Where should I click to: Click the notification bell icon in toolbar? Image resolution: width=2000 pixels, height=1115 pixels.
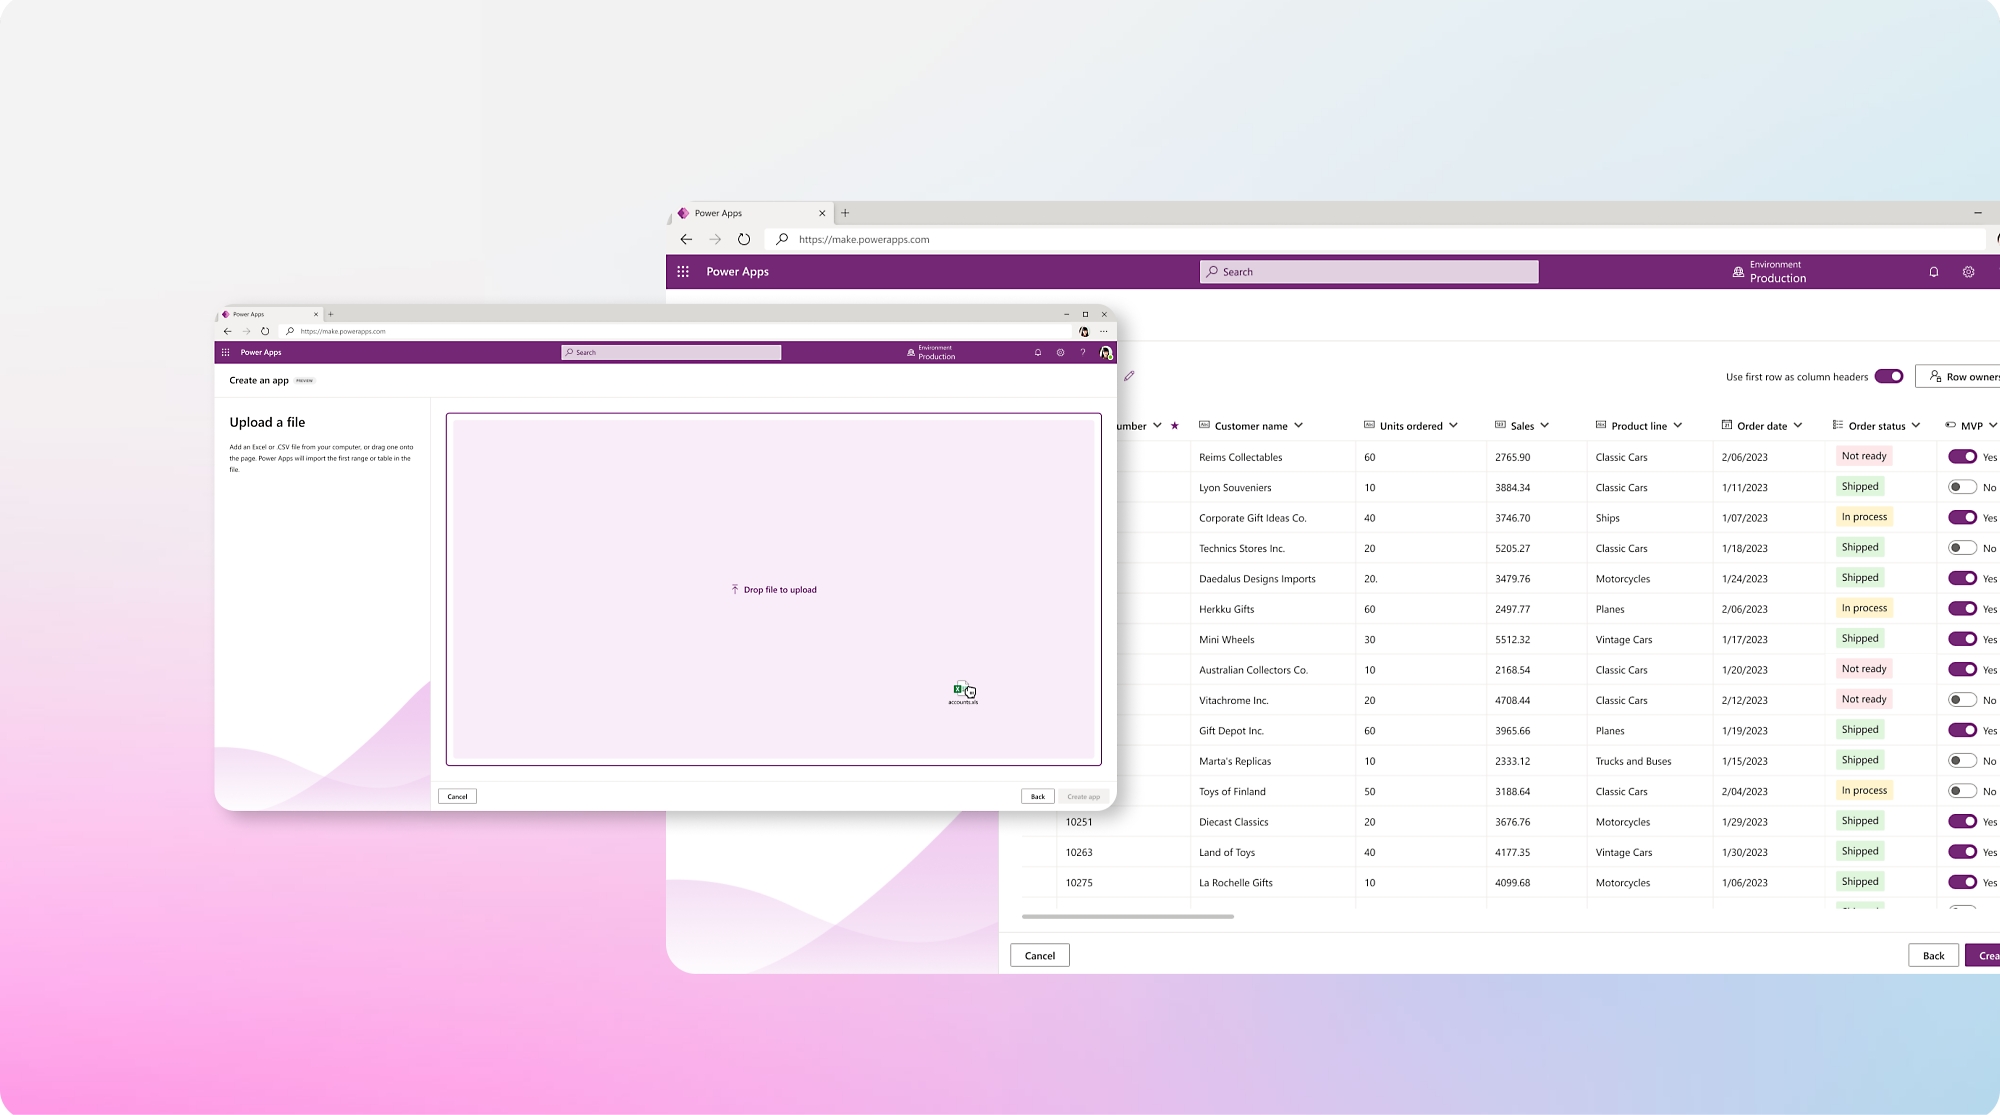click(x=1933, y=272)
